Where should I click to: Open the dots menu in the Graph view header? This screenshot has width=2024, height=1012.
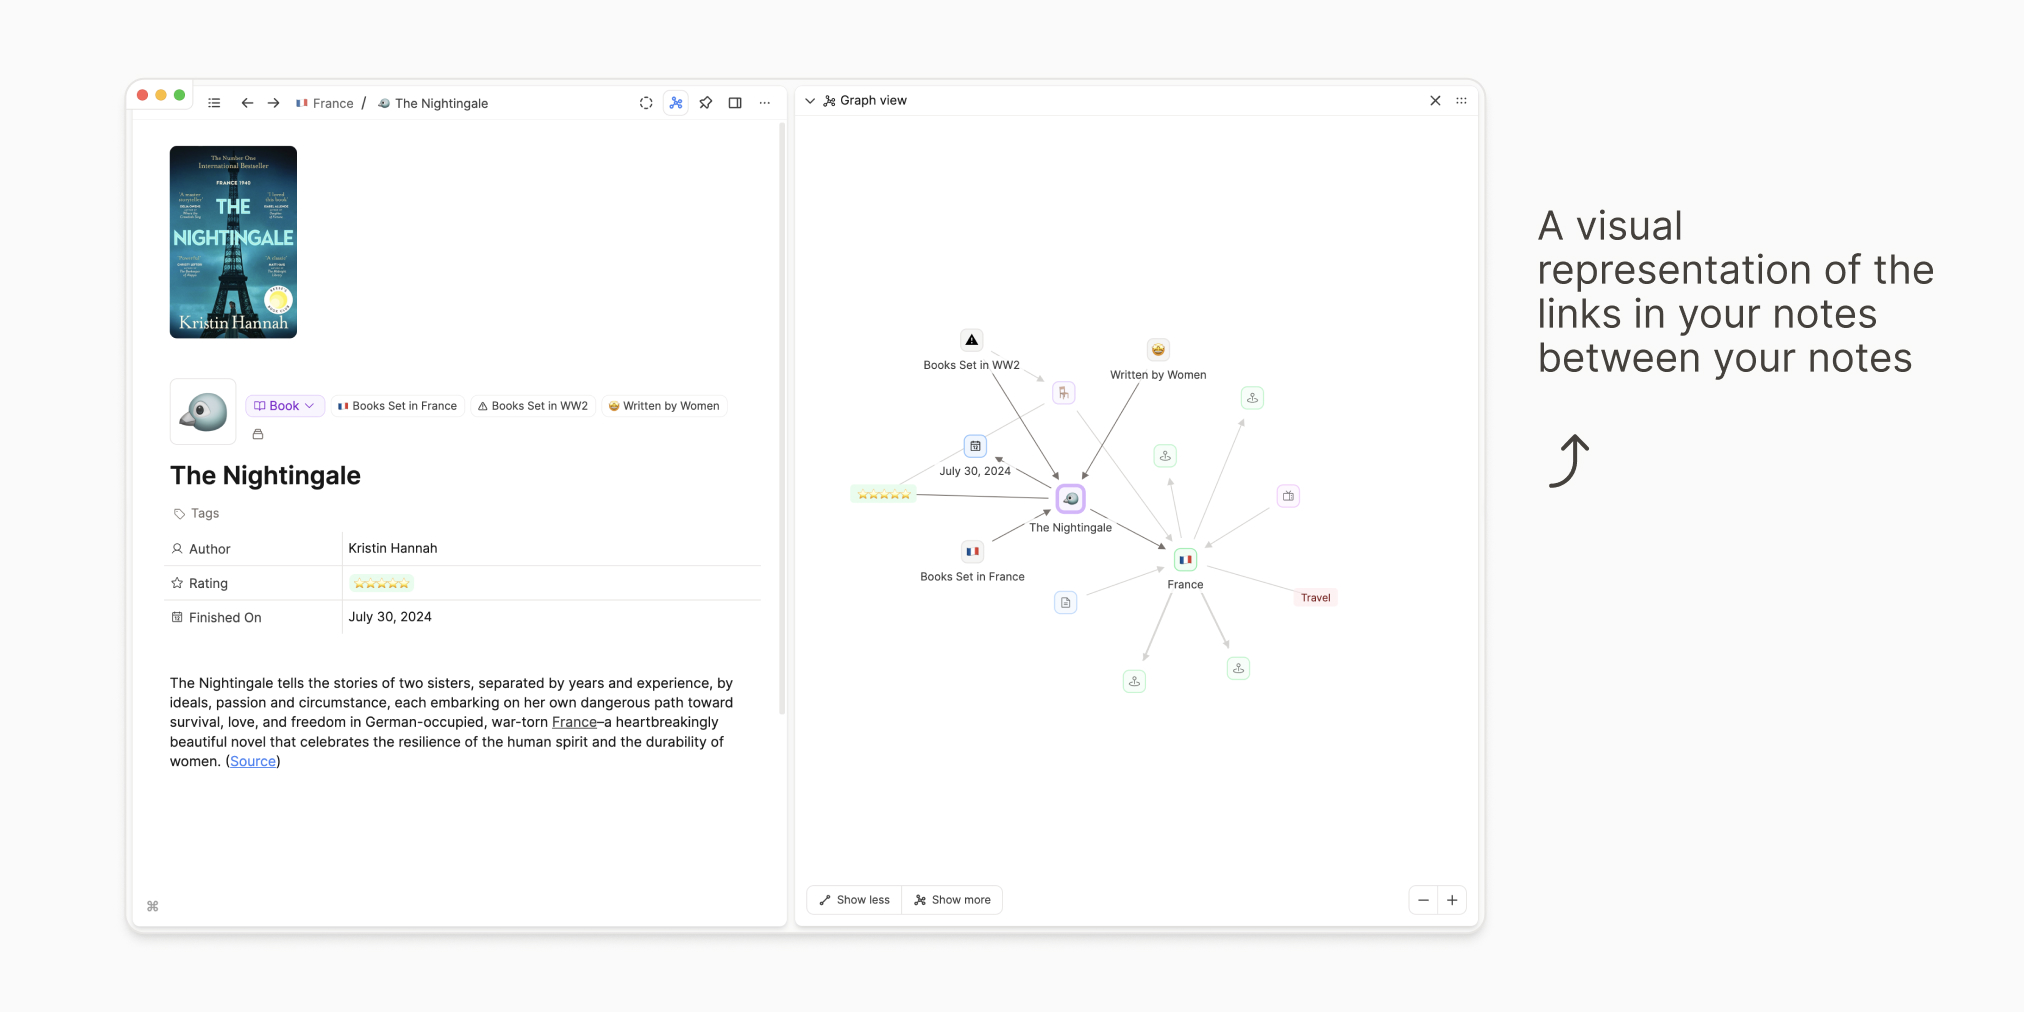pyautogui.click(x=1461, y=101)
